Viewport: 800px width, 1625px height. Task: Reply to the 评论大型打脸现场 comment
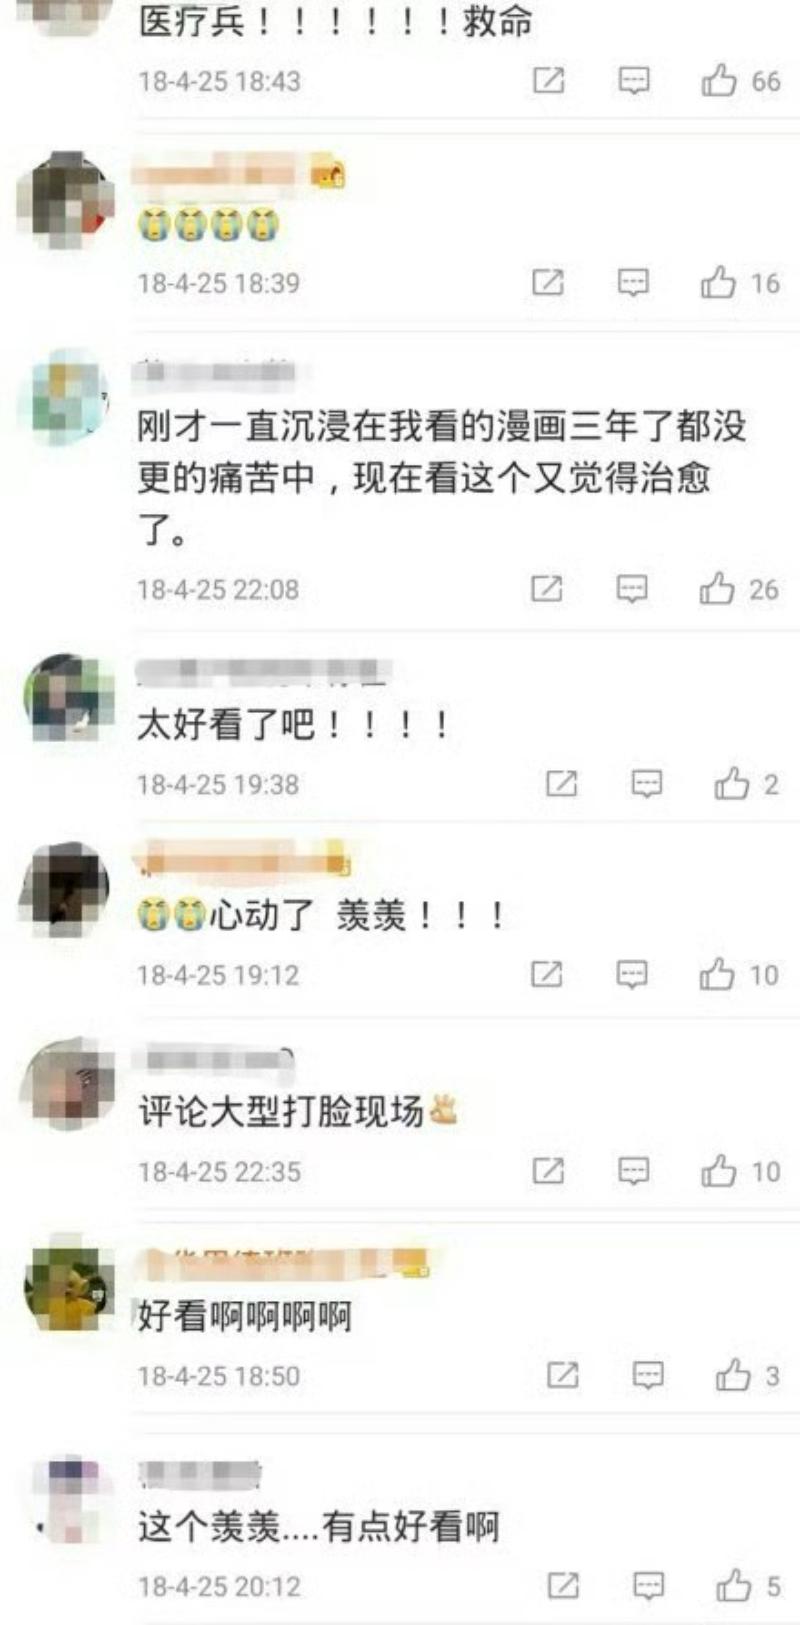[x=633, y=1171]
